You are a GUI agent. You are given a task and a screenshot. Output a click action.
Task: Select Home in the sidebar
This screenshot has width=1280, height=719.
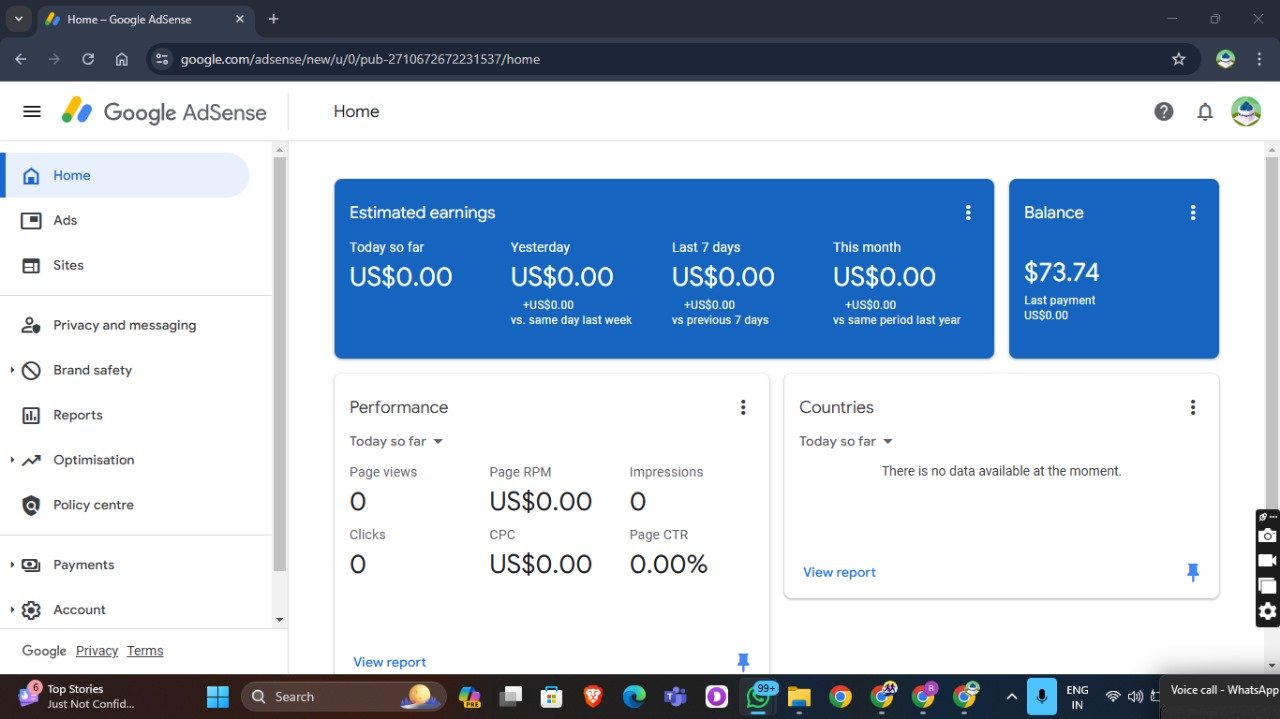(126, 175)
